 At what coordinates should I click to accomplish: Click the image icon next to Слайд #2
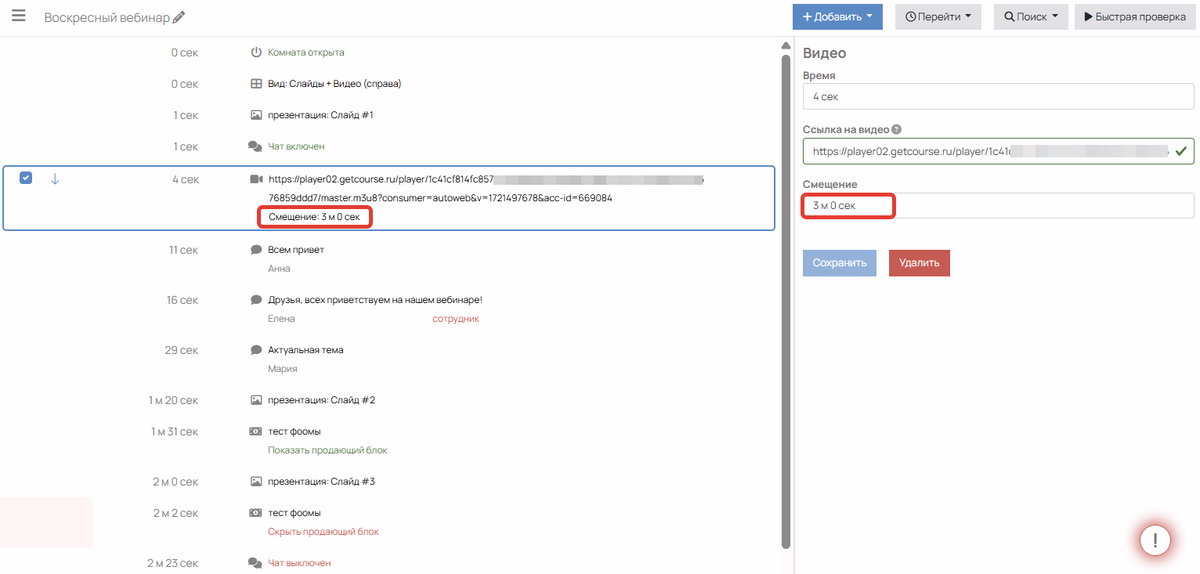(256, 401)
